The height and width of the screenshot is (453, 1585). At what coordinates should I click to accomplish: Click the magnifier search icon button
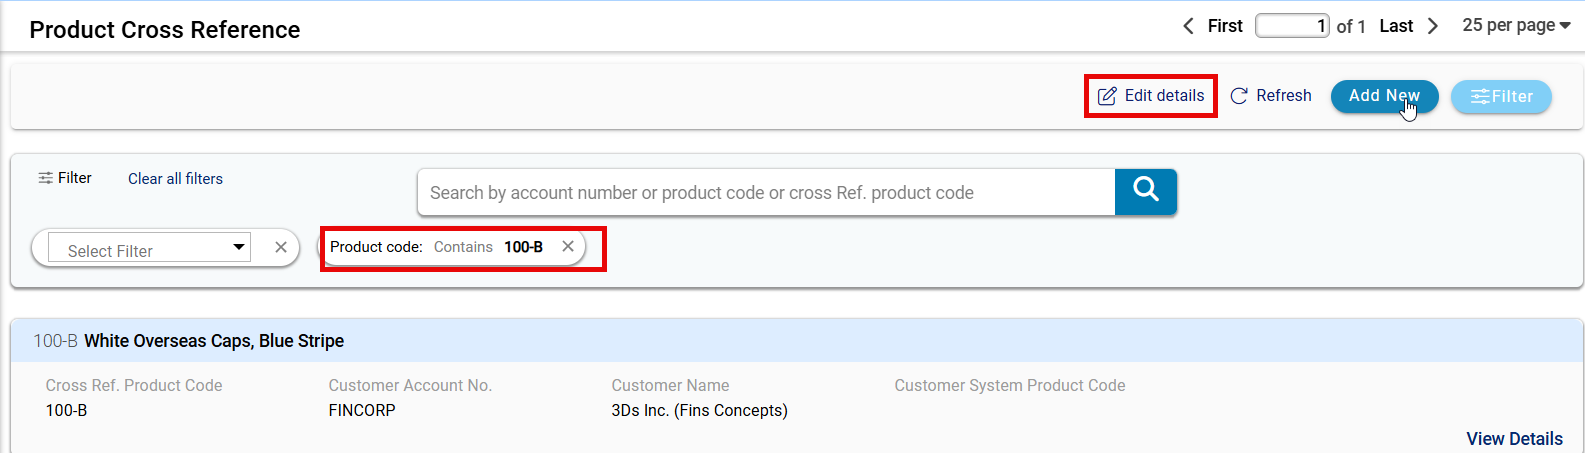tap(1145, 191)
